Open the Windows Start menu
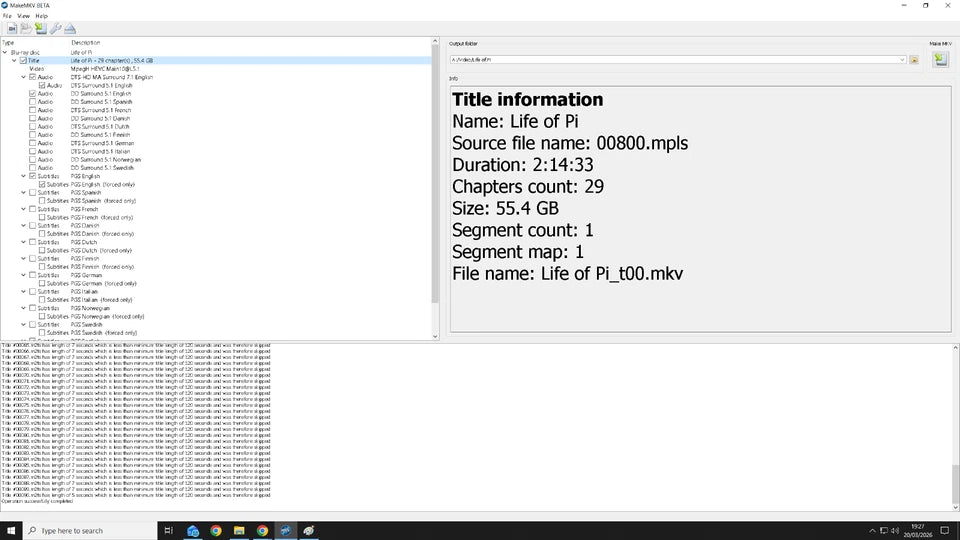This screenshot has width=960, height=540. coord(10,530)
